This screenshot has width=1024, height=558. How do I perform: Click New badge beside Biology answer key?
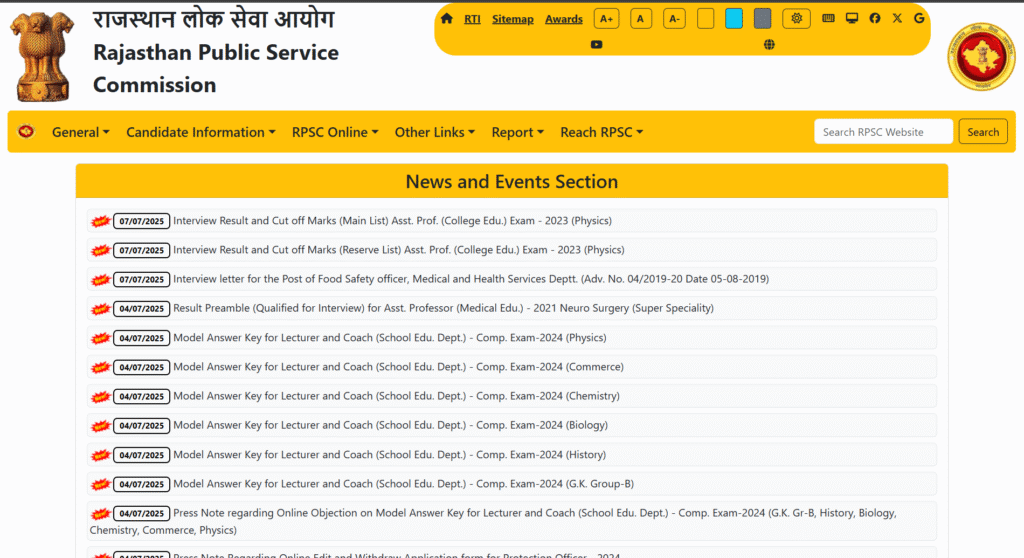(x=101, y=426)
